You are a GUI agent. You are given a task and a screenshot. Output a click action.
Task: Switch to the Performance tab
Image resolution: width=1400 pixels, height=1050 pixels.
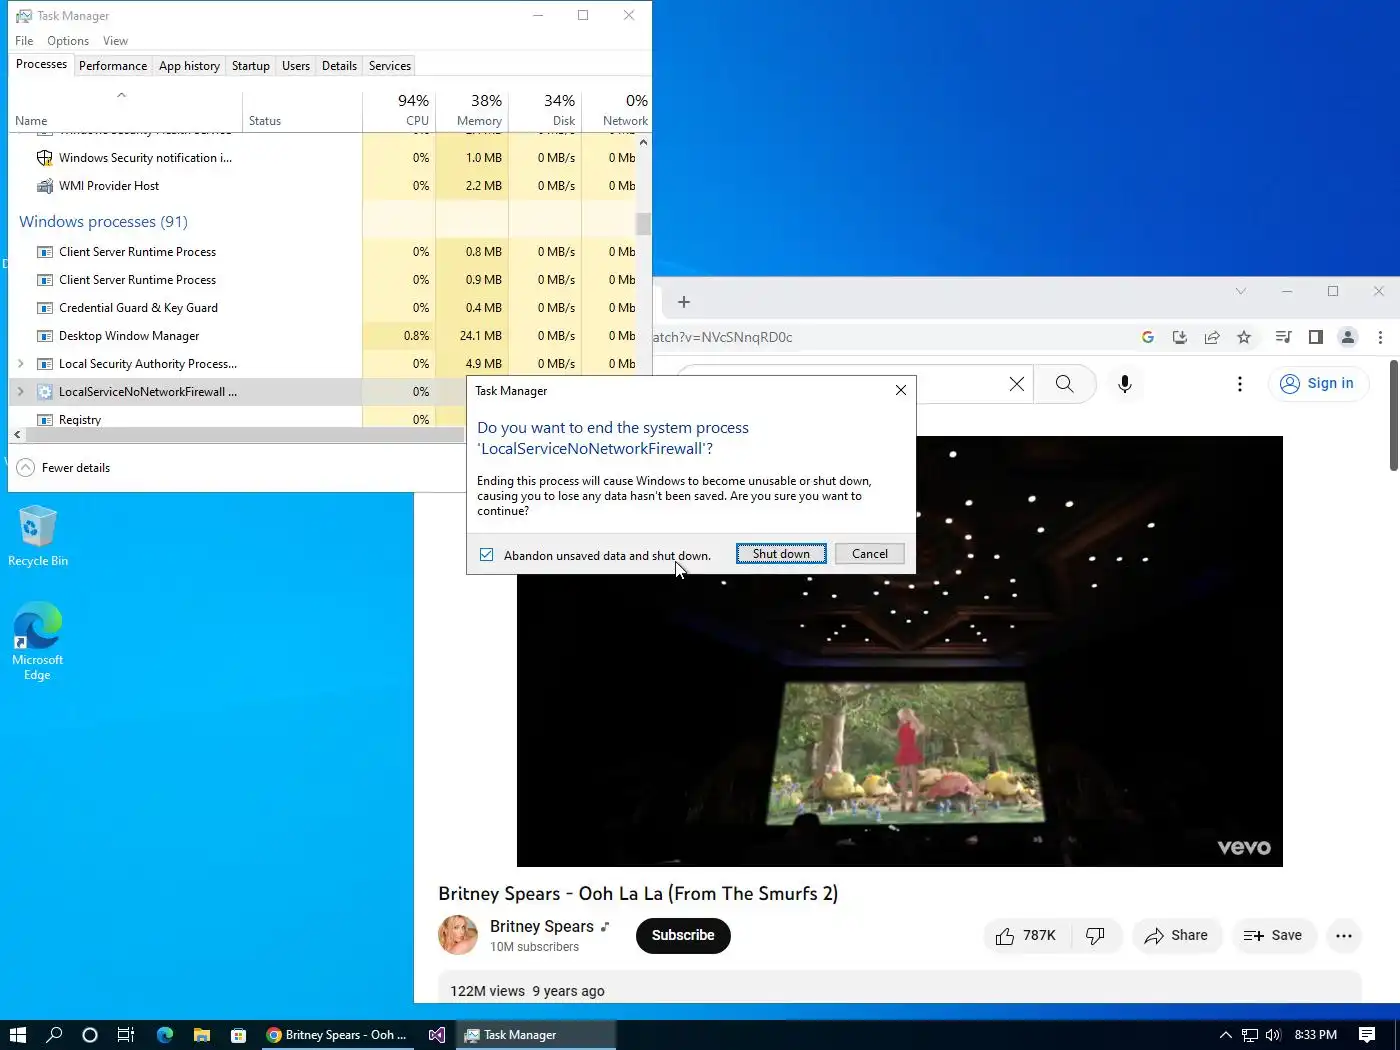click(113, 66)
